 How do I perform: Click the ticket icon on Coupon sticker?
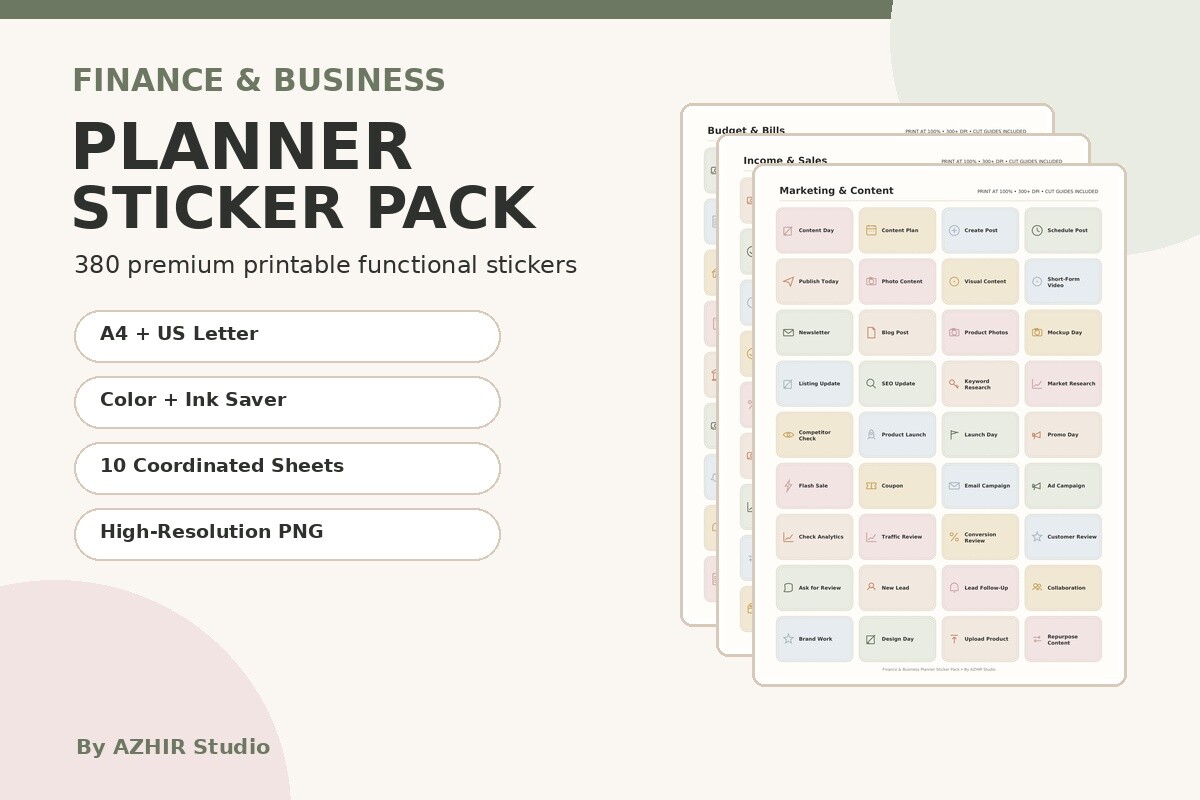click(871, 486)
